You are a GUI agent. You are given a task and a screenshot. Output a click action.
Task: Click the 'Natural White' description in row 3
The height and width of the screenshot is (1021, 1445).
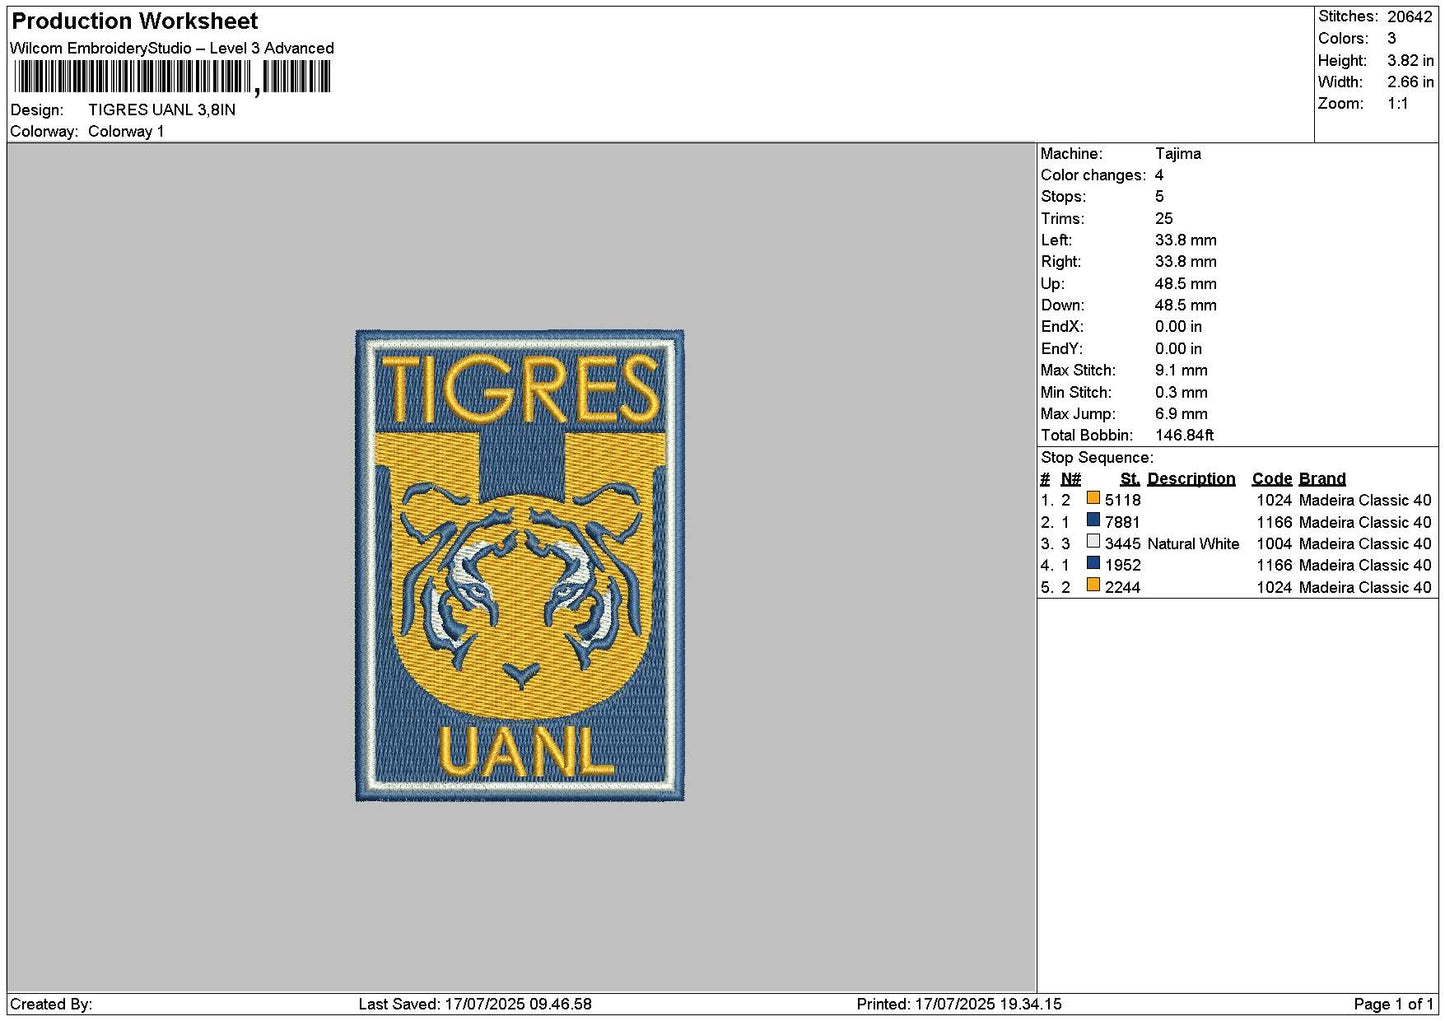click(1193, 544)
